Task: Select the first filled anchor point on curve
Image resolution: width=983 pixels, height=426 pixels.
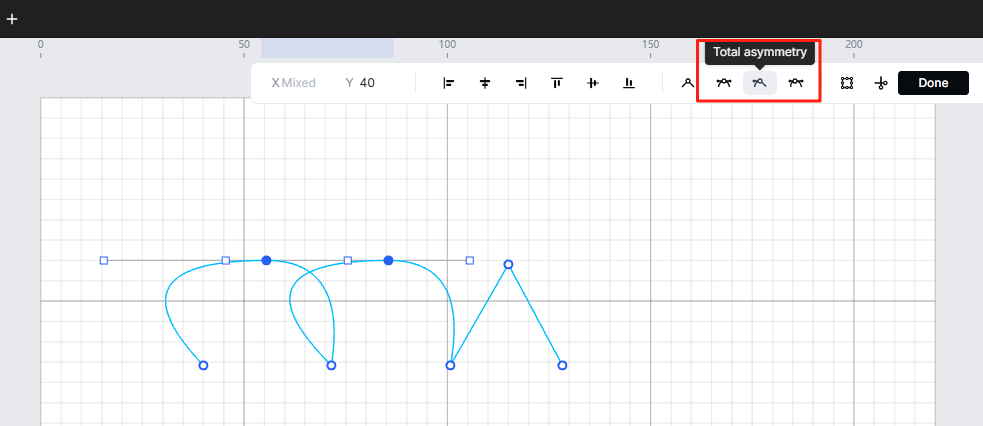Action: (266, 260)
